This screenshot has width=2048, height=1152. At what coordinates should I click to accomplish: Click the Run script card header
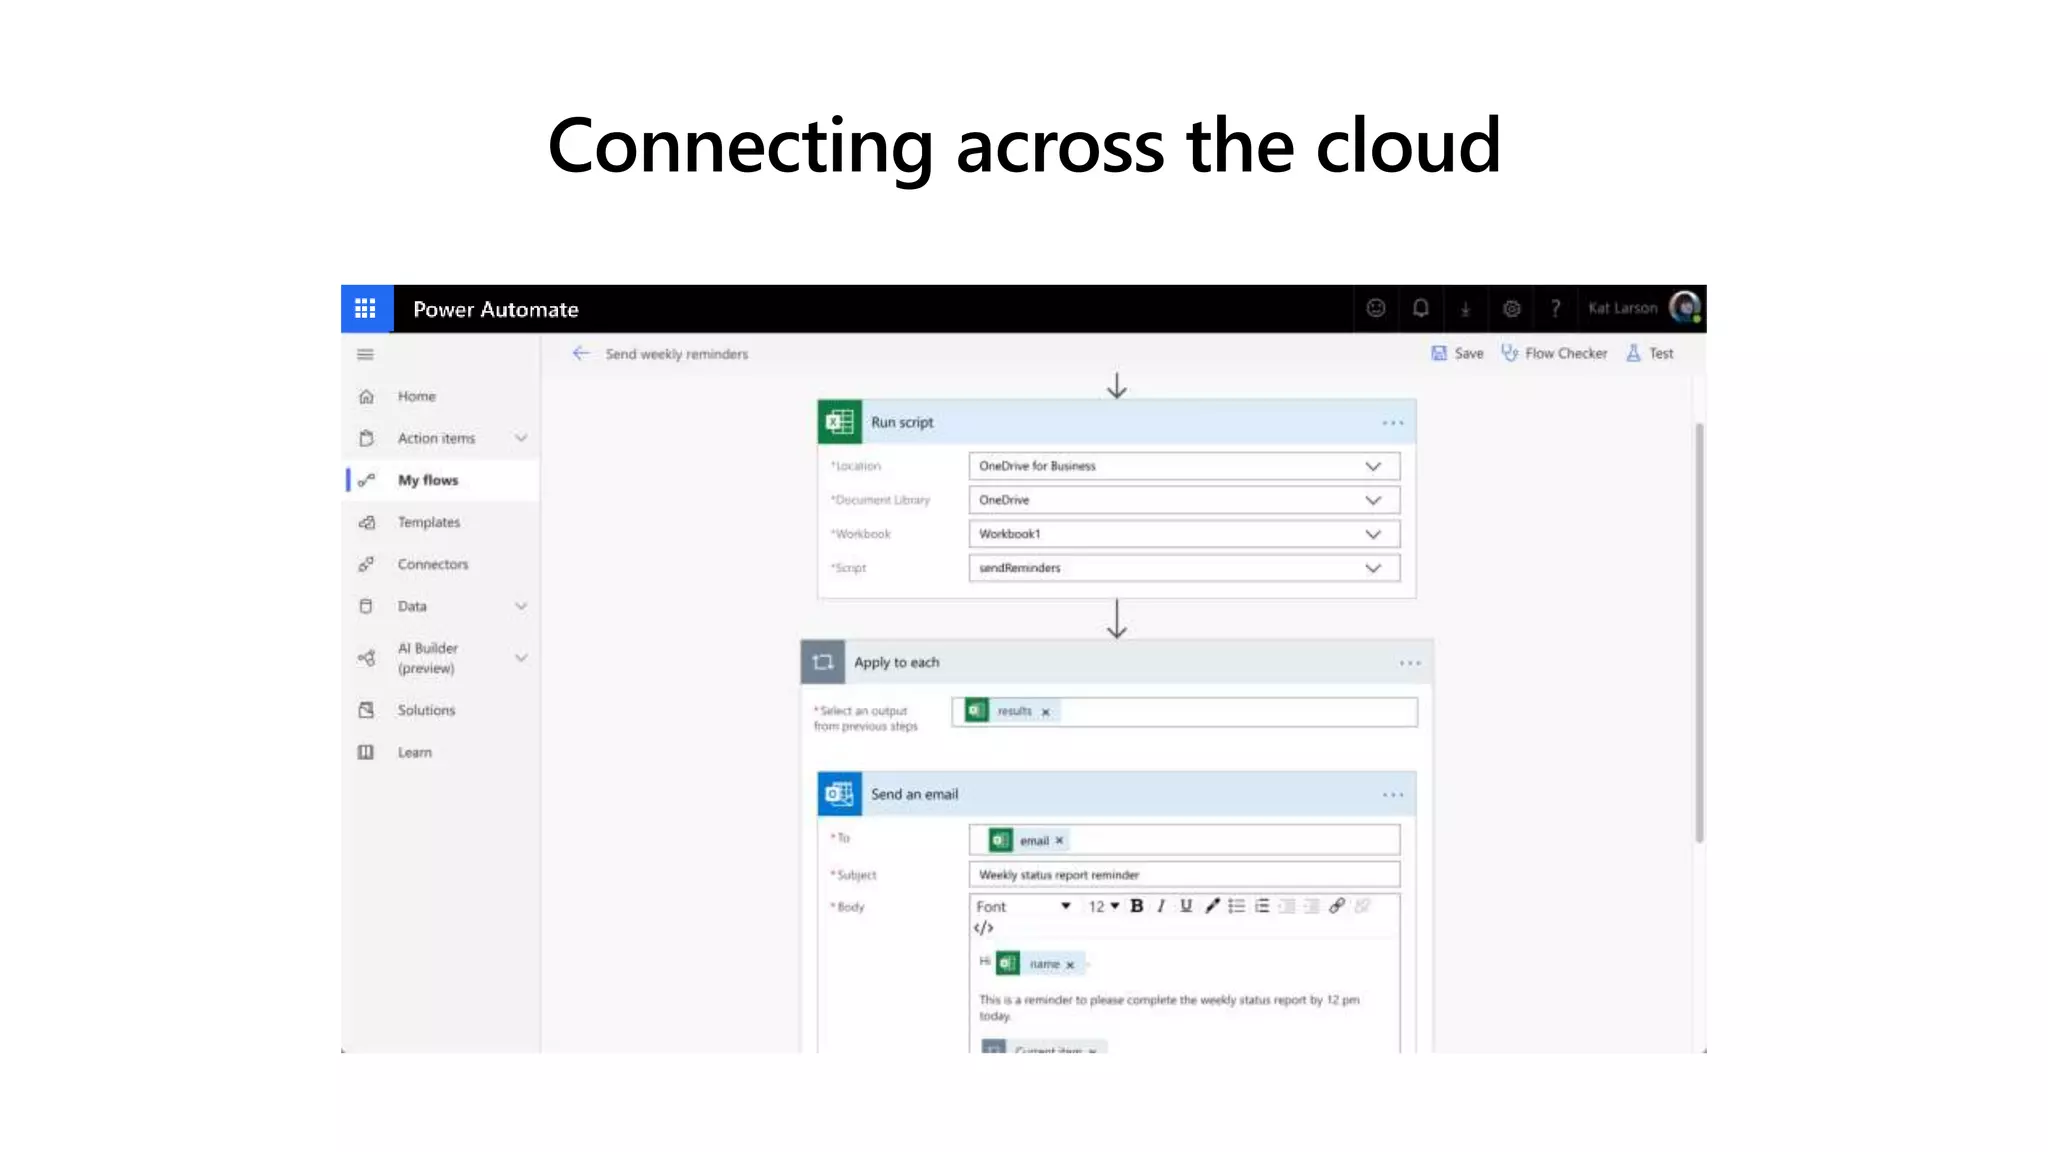coord(1116,422)
